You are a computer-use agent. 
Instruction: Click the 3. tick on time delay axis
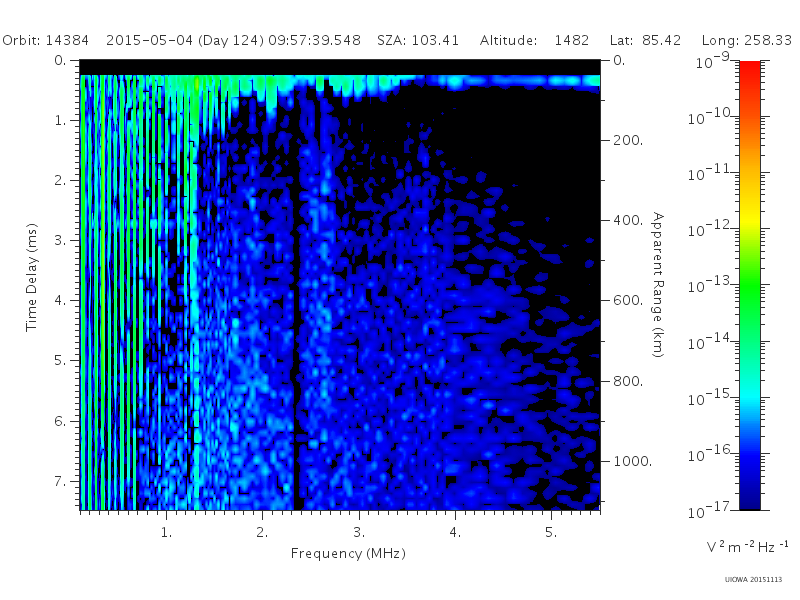click(x=60, y=240)
